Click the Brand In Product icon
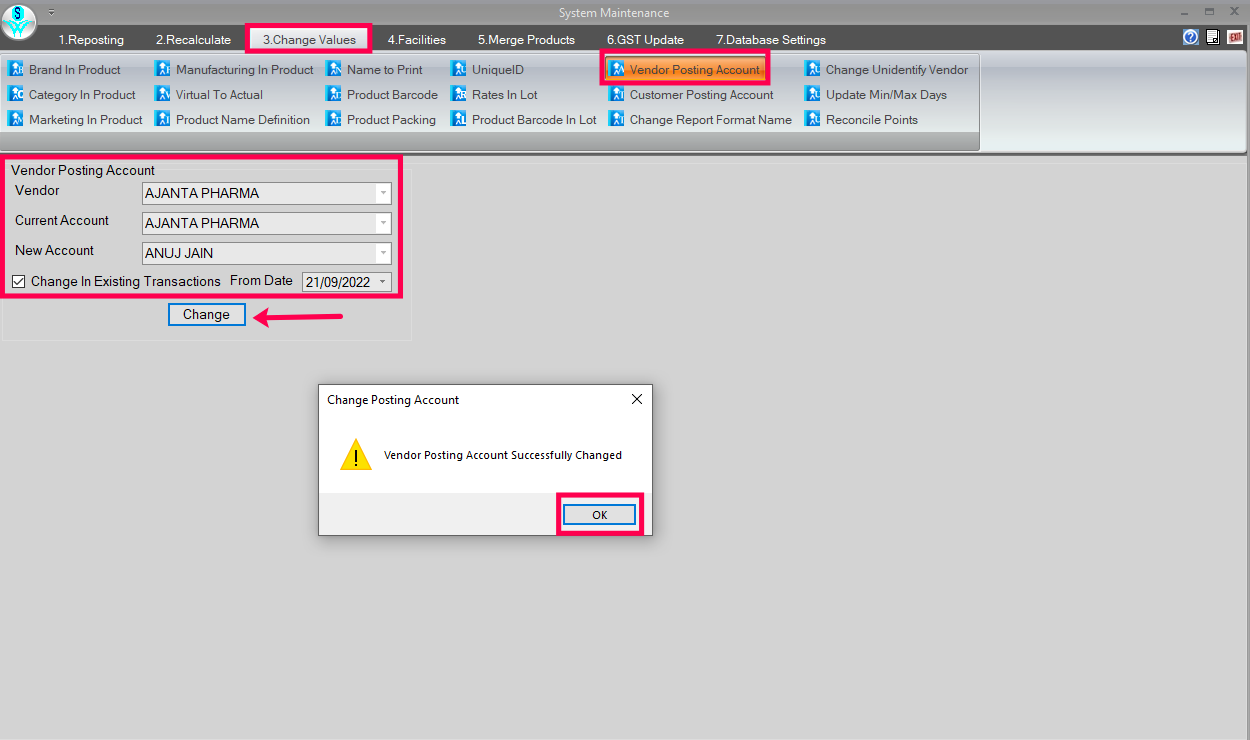This screenshot has width=1250, height=740. 16,70
